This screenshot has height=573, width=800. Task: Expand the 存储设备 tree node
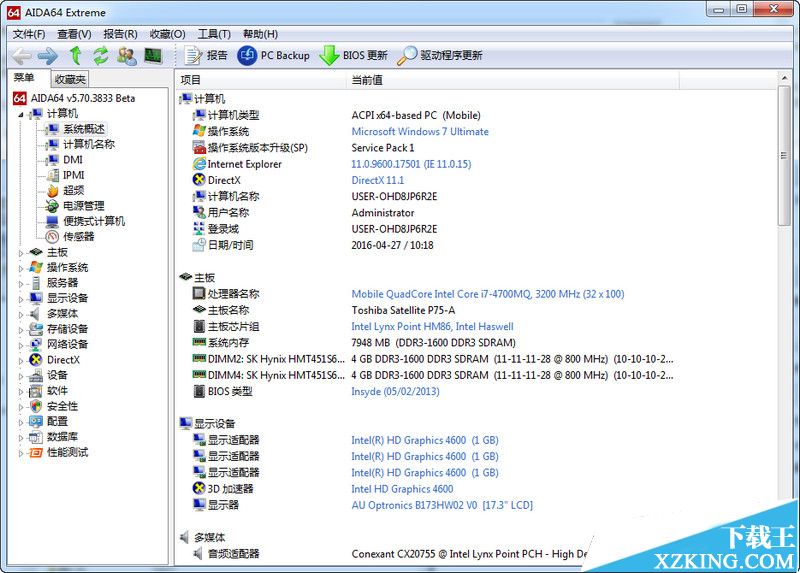[21, 330]
